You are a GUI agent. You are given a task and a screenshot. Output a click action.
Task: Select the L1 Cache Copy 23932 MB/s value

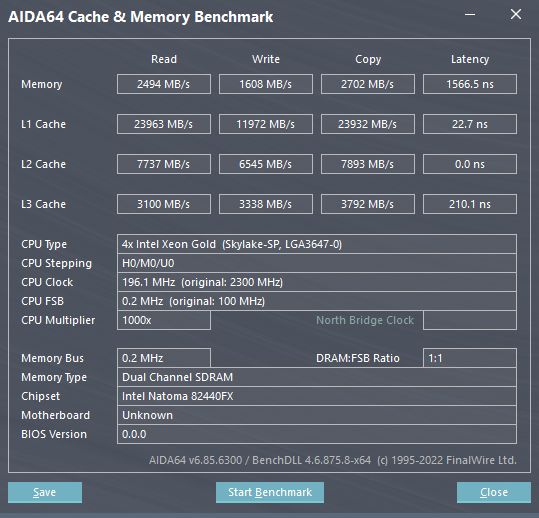(x=368, y=124)
